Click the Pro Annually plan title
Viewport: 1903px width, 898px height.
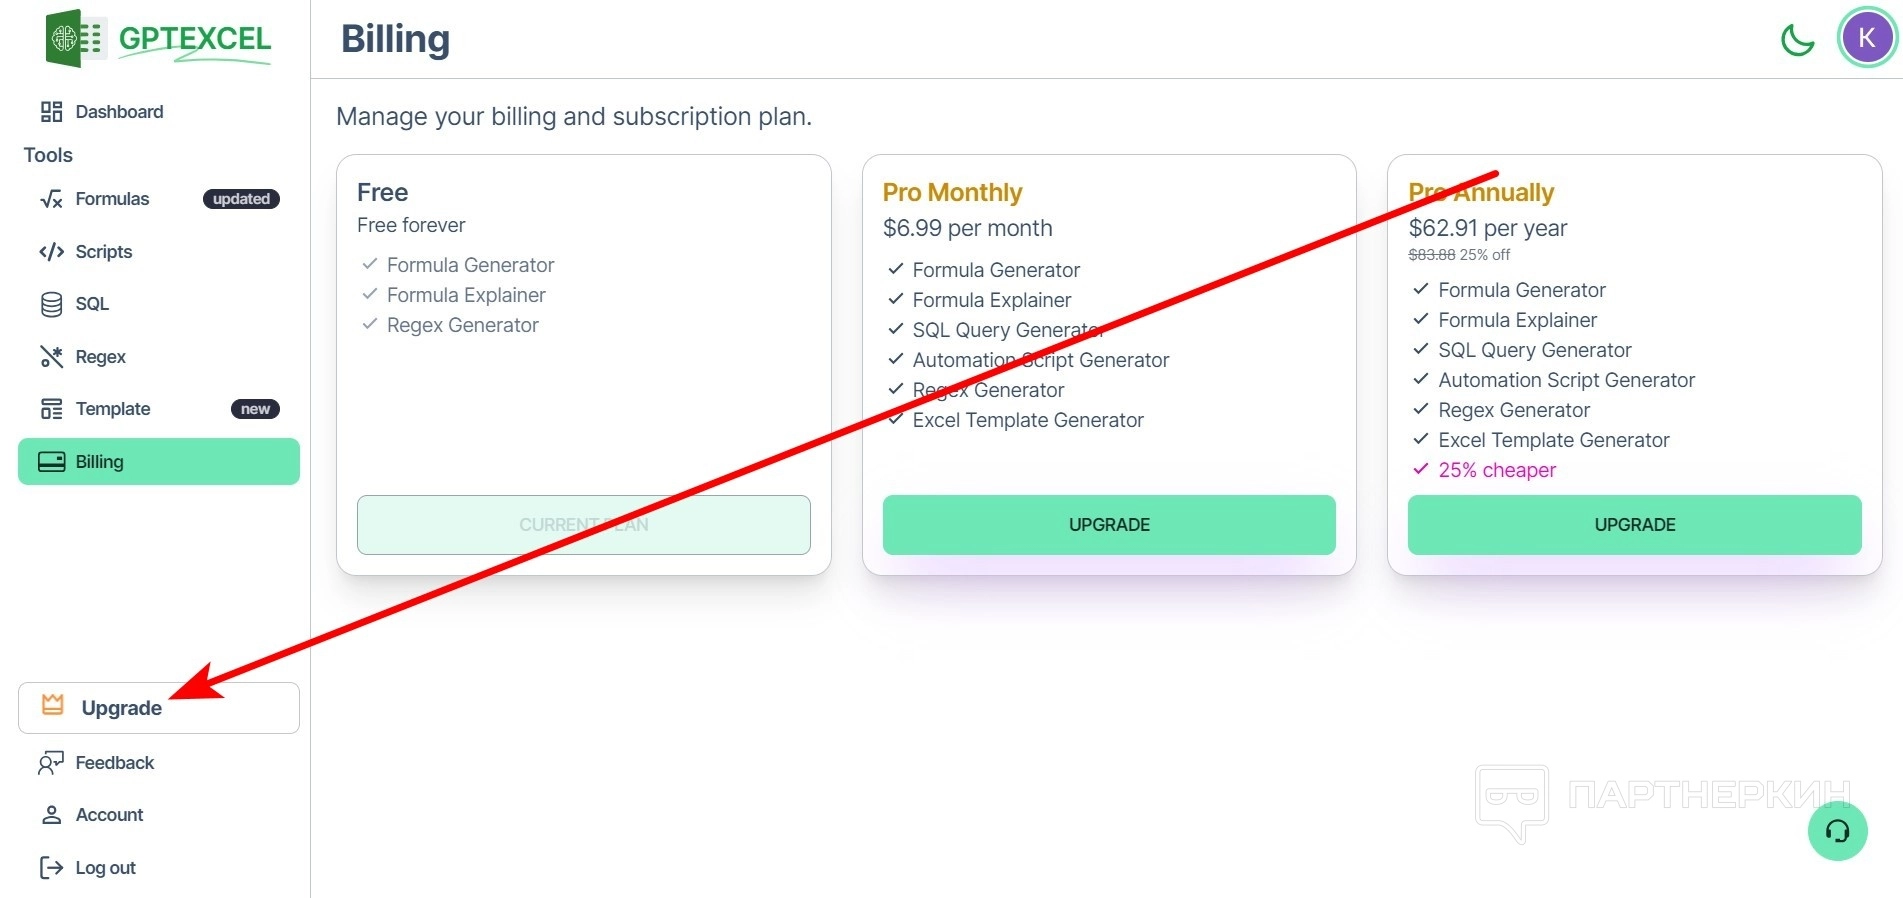pyautogui.click(x=1481, y=192)
